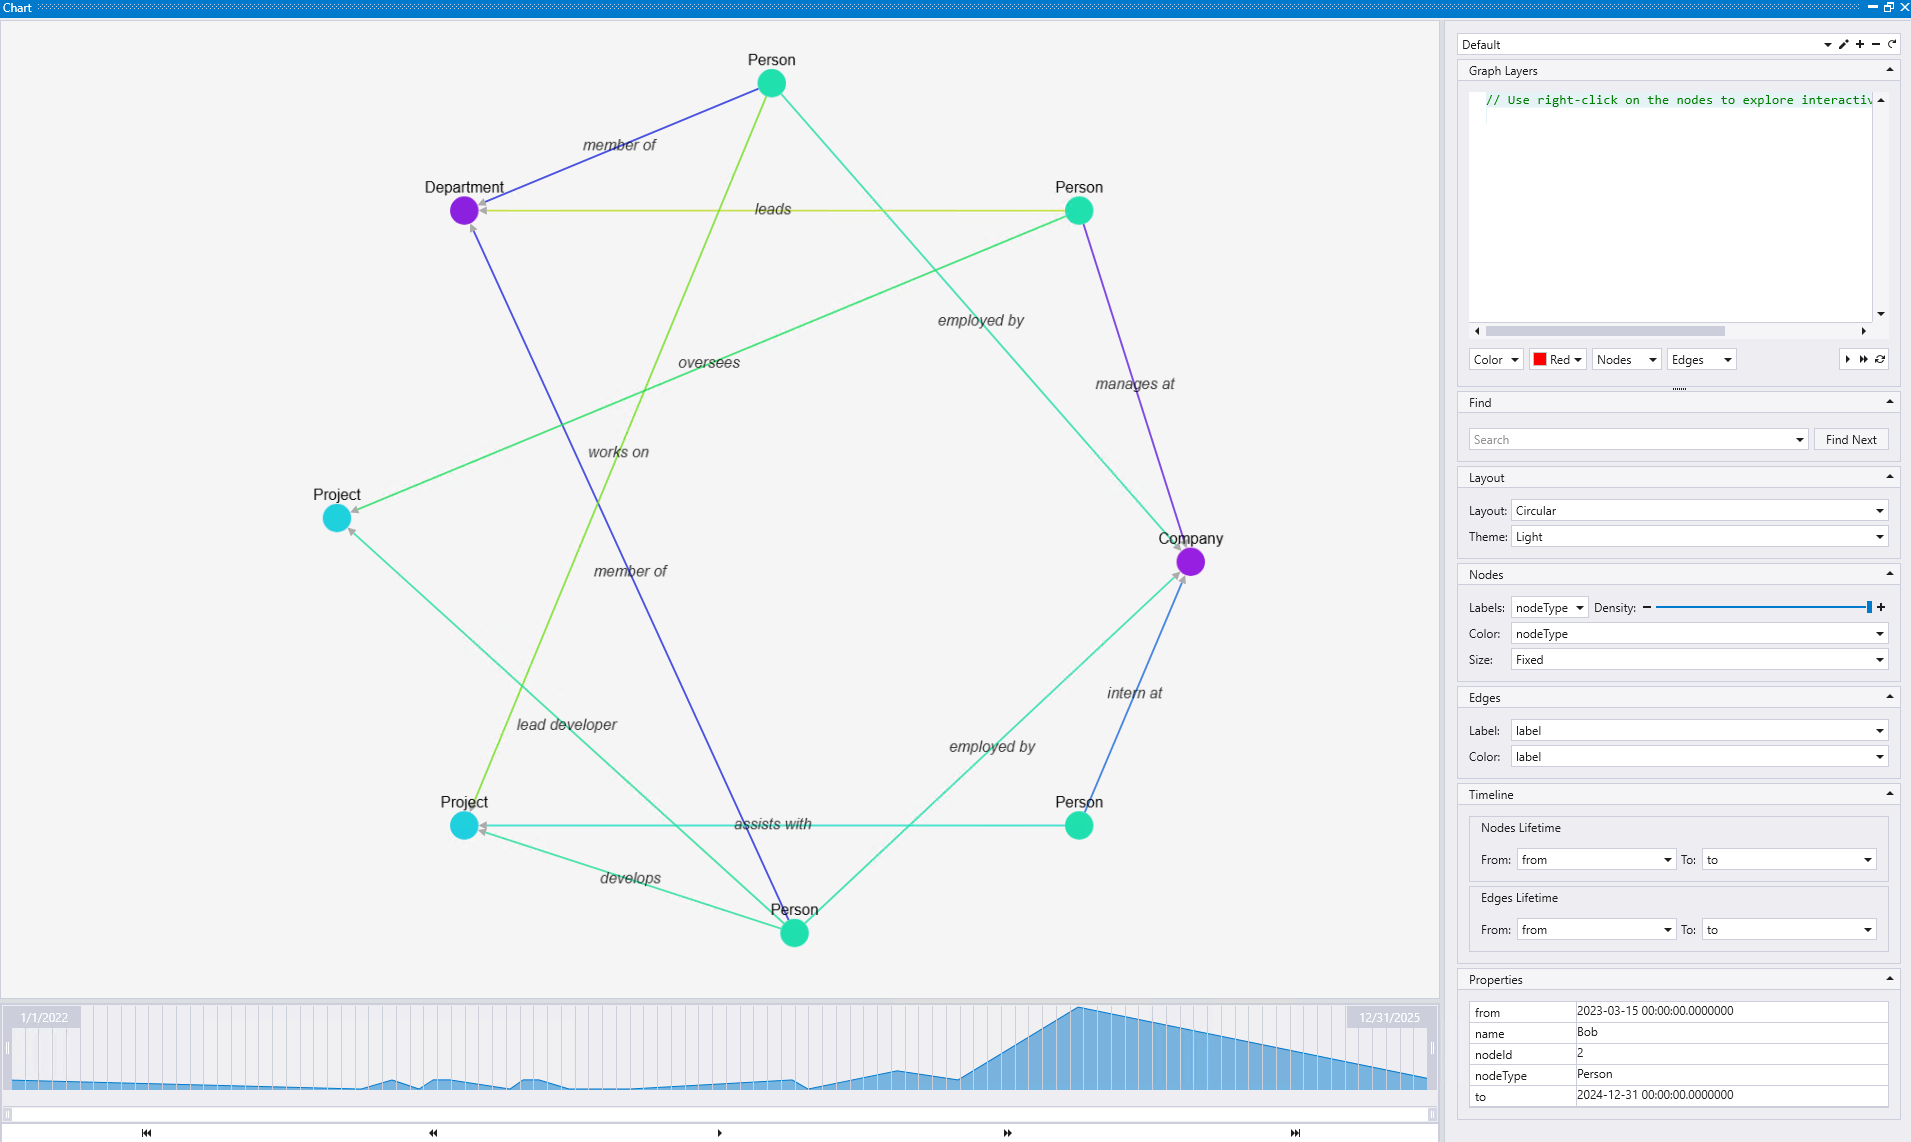Reload the Default configuration via the refresh icon
This screenshot has width=1911, height=1142.
point(1891,44)
